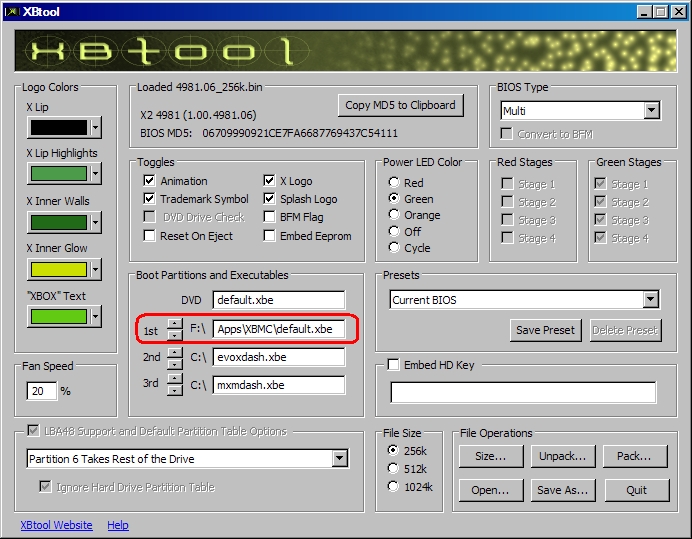Open X Lip Highlights color dropdown arrow
This screenshot has height=539, width=692.
95,173
